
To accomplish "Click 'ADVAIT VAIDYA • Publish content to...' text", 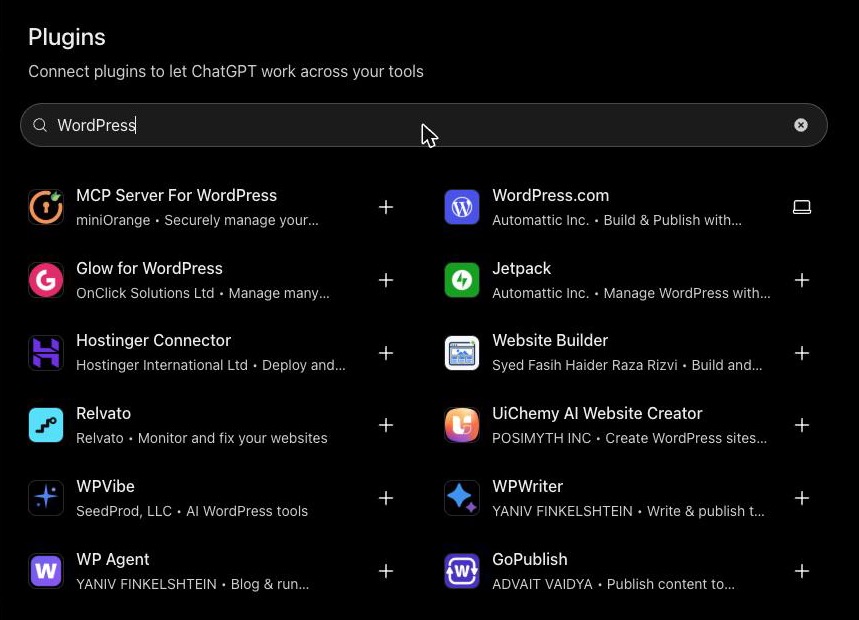I will click(614, 584).
